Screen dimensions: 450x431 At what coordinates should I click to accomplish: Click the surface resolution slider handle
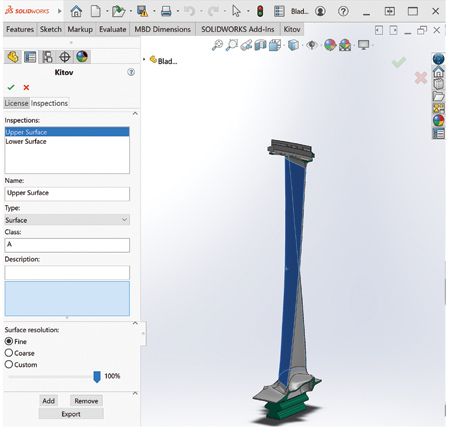pyautogui.click(x=97, y=377)
